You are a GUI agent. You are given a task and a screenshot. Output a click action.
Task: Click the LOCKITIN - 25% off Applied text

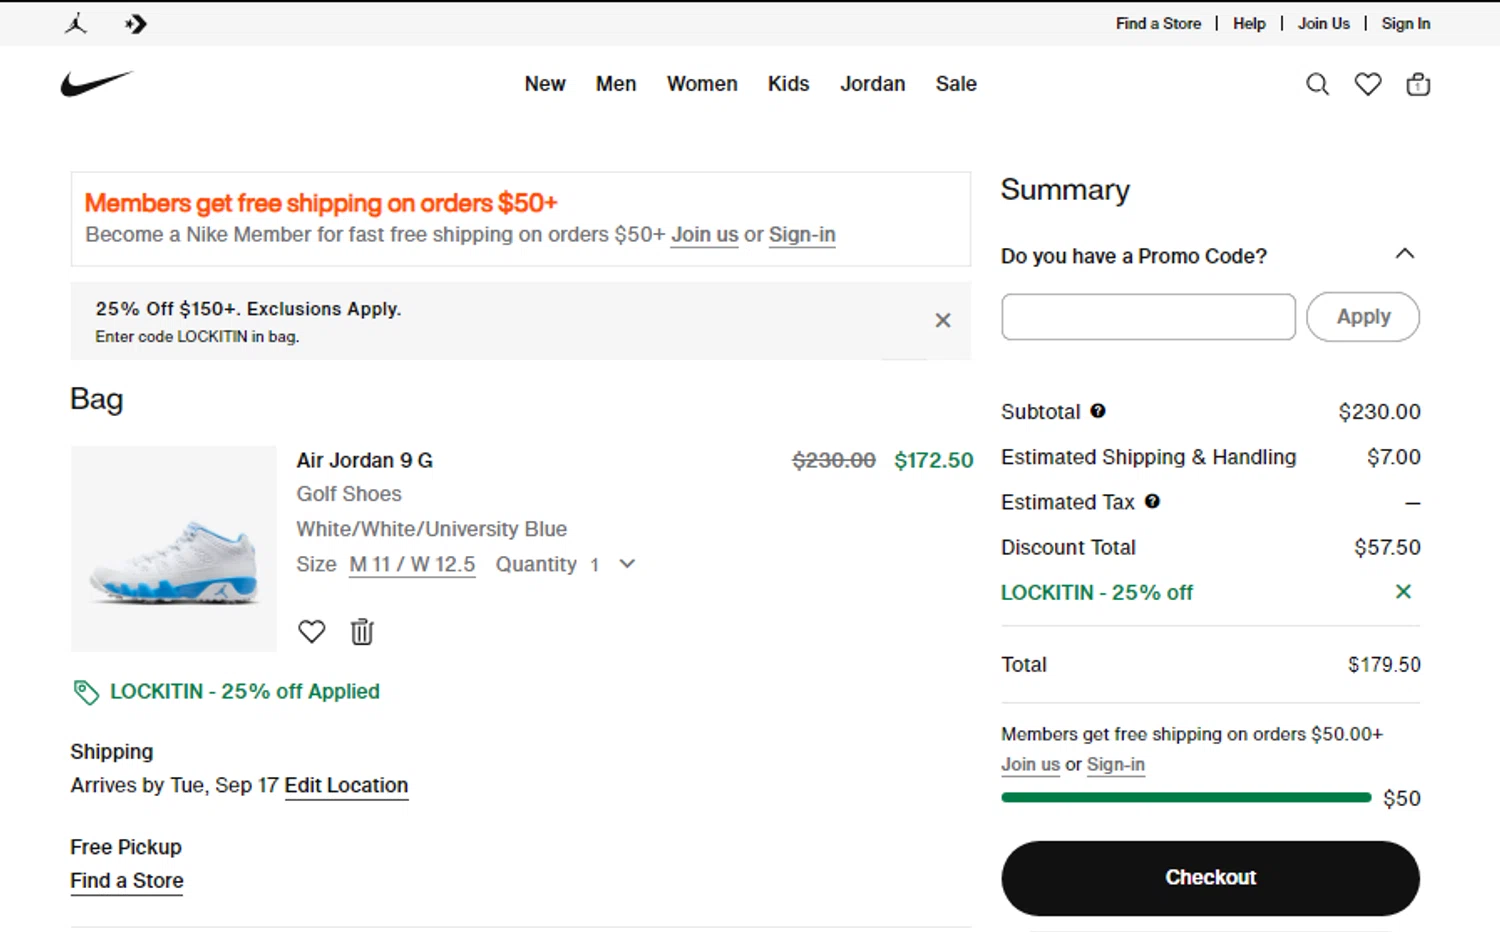click(244, 691)
